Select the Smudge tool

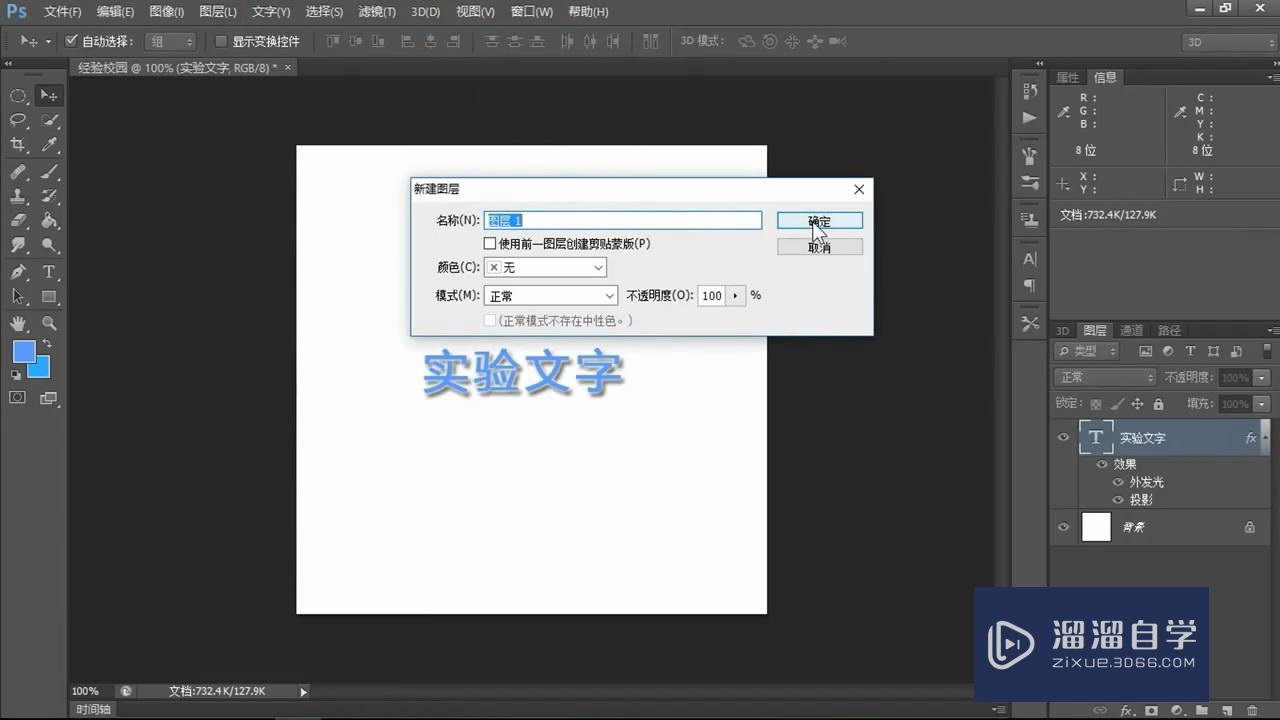pos(18,245)
